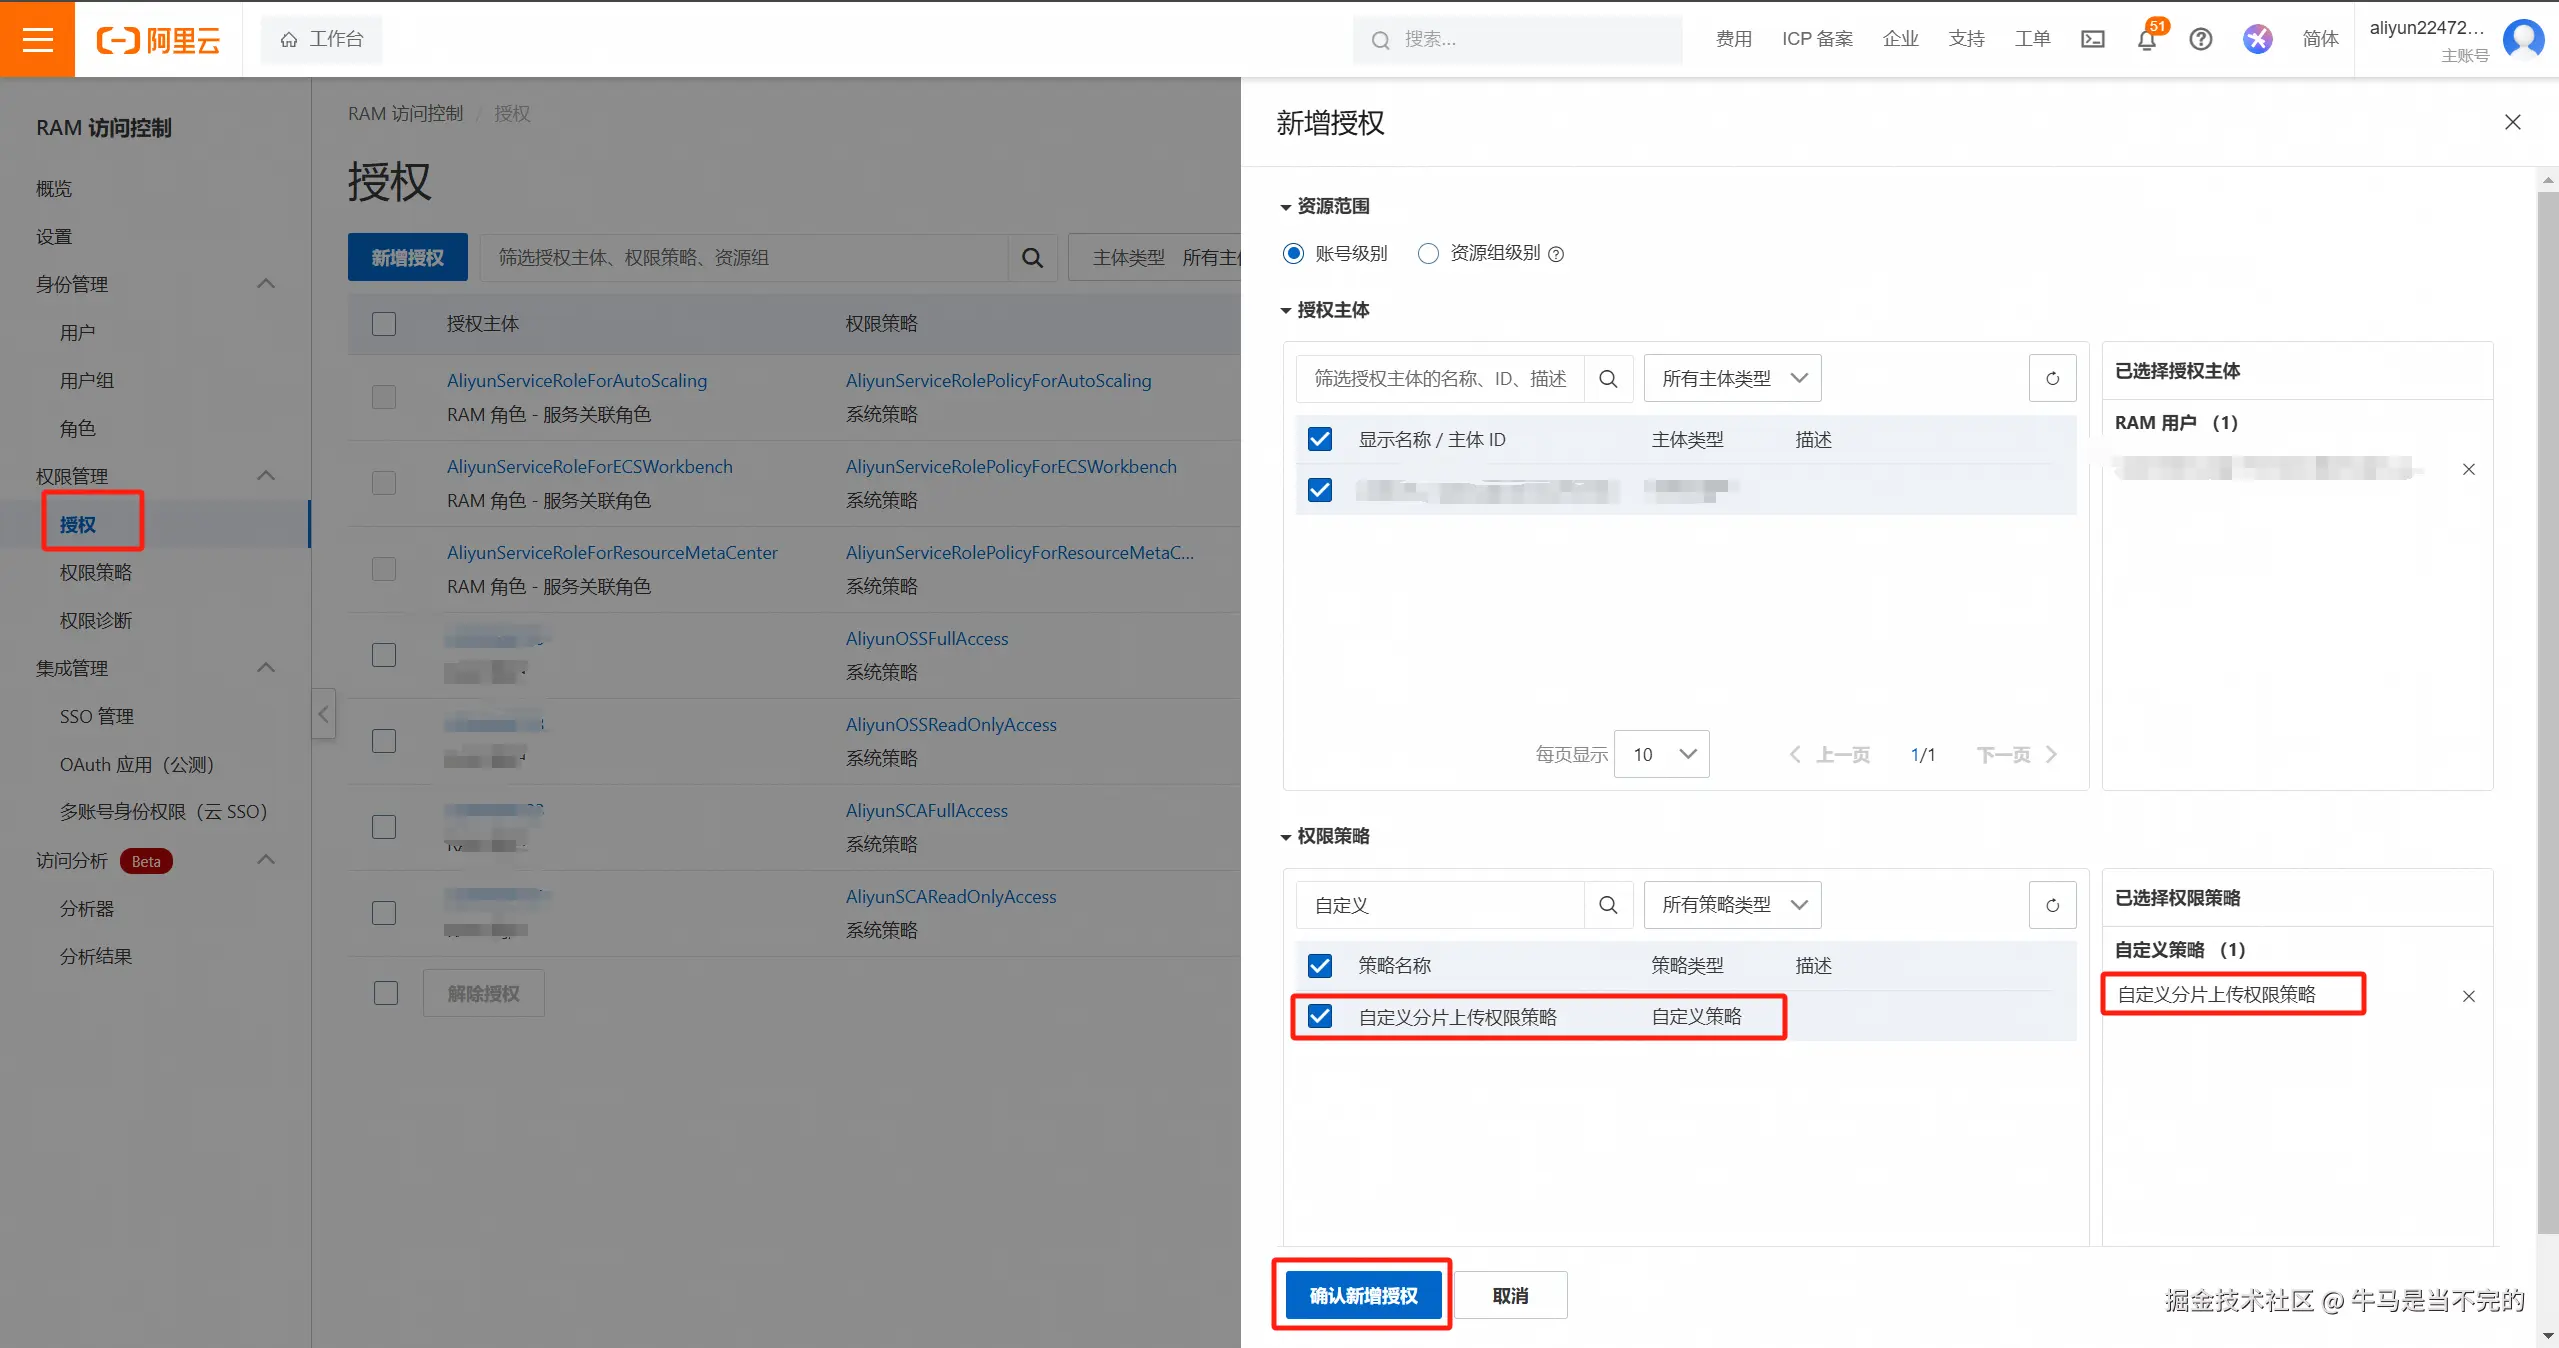
Task: Open 权限诊断 in the sidebar
Action: [x=95, y=620]
